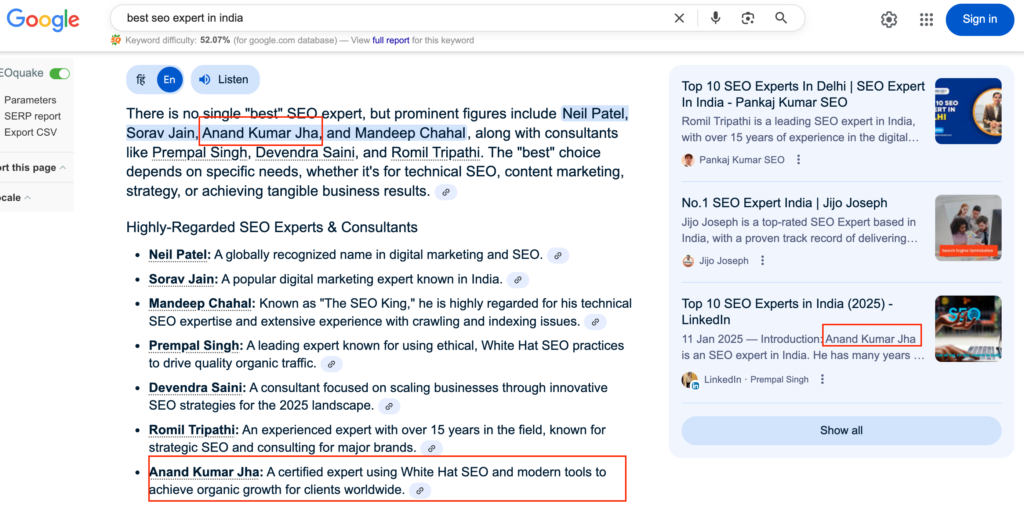Select Export CSV in SEOquake panel
Image resolution: width=1024 pixels, height=509 pixels.
[30, 132]
